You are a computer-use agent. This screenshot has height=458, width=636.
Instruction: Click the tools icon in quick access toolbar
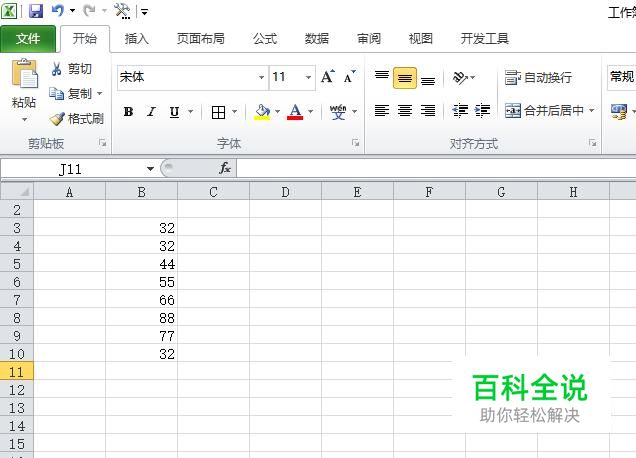(122, 11)
